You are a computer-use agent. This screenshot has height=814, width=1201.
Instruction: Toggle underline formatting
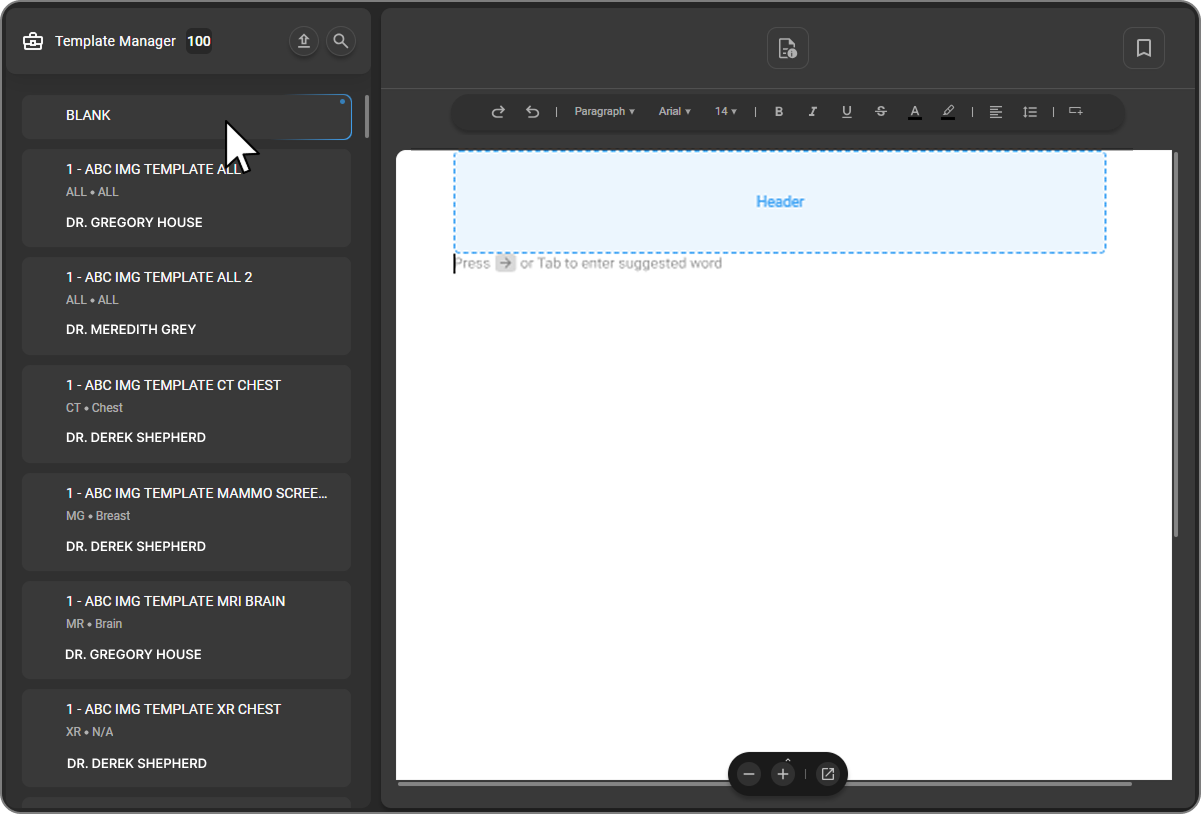(847, 112)
